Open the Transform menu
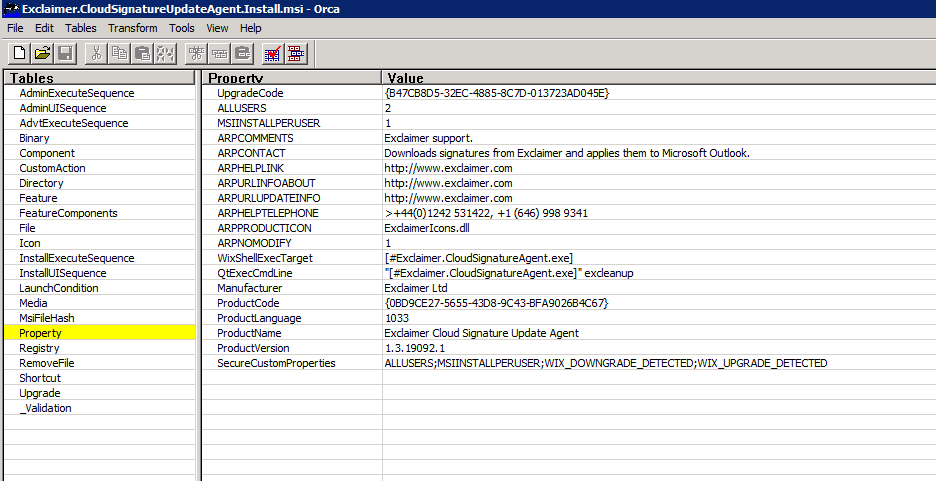Viewport: 936px width, 481px height. tap(132, 28)
